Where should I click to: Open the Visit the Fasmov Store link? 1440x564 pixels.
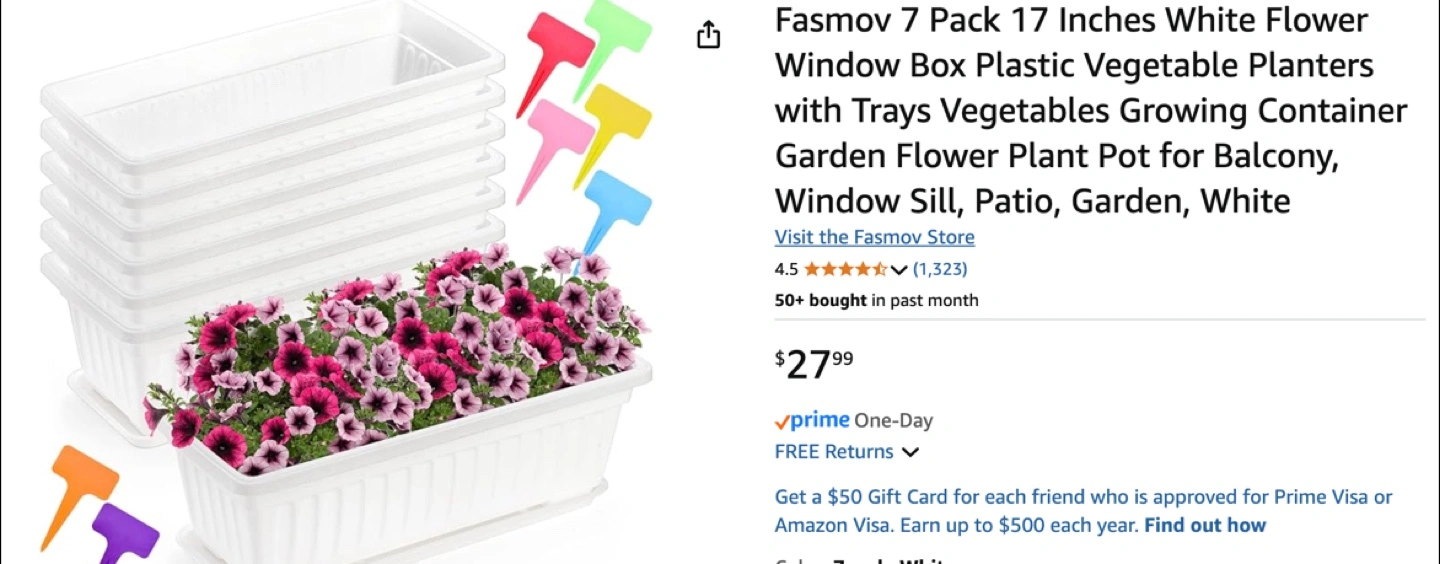pyautogui.click(x=874, y=237)
